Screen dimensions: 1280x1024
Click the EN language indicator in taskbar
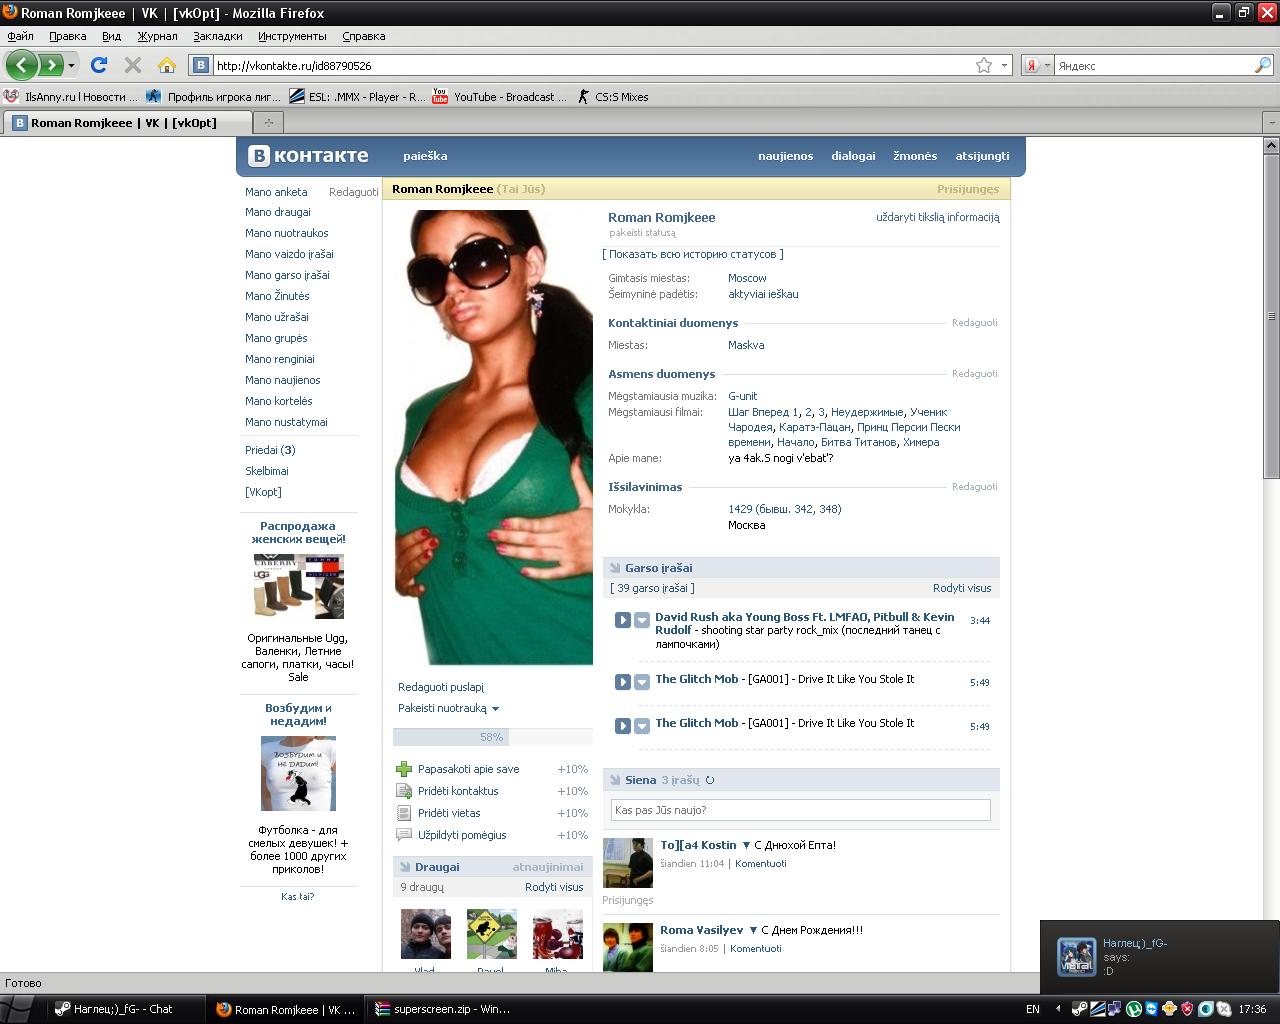(1033, 1009)
